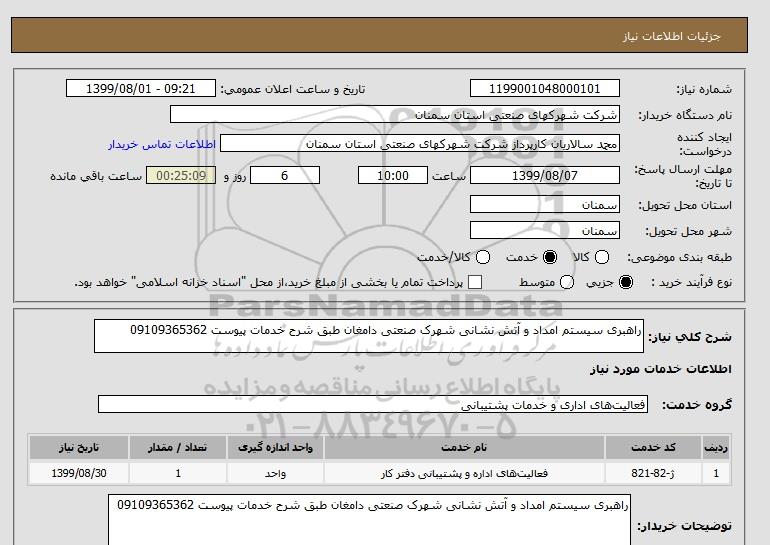Screen dimensions: 770x545
Task: Click the اطلاعات خدمات مورد نیاز heading
Action: [660, 369]
